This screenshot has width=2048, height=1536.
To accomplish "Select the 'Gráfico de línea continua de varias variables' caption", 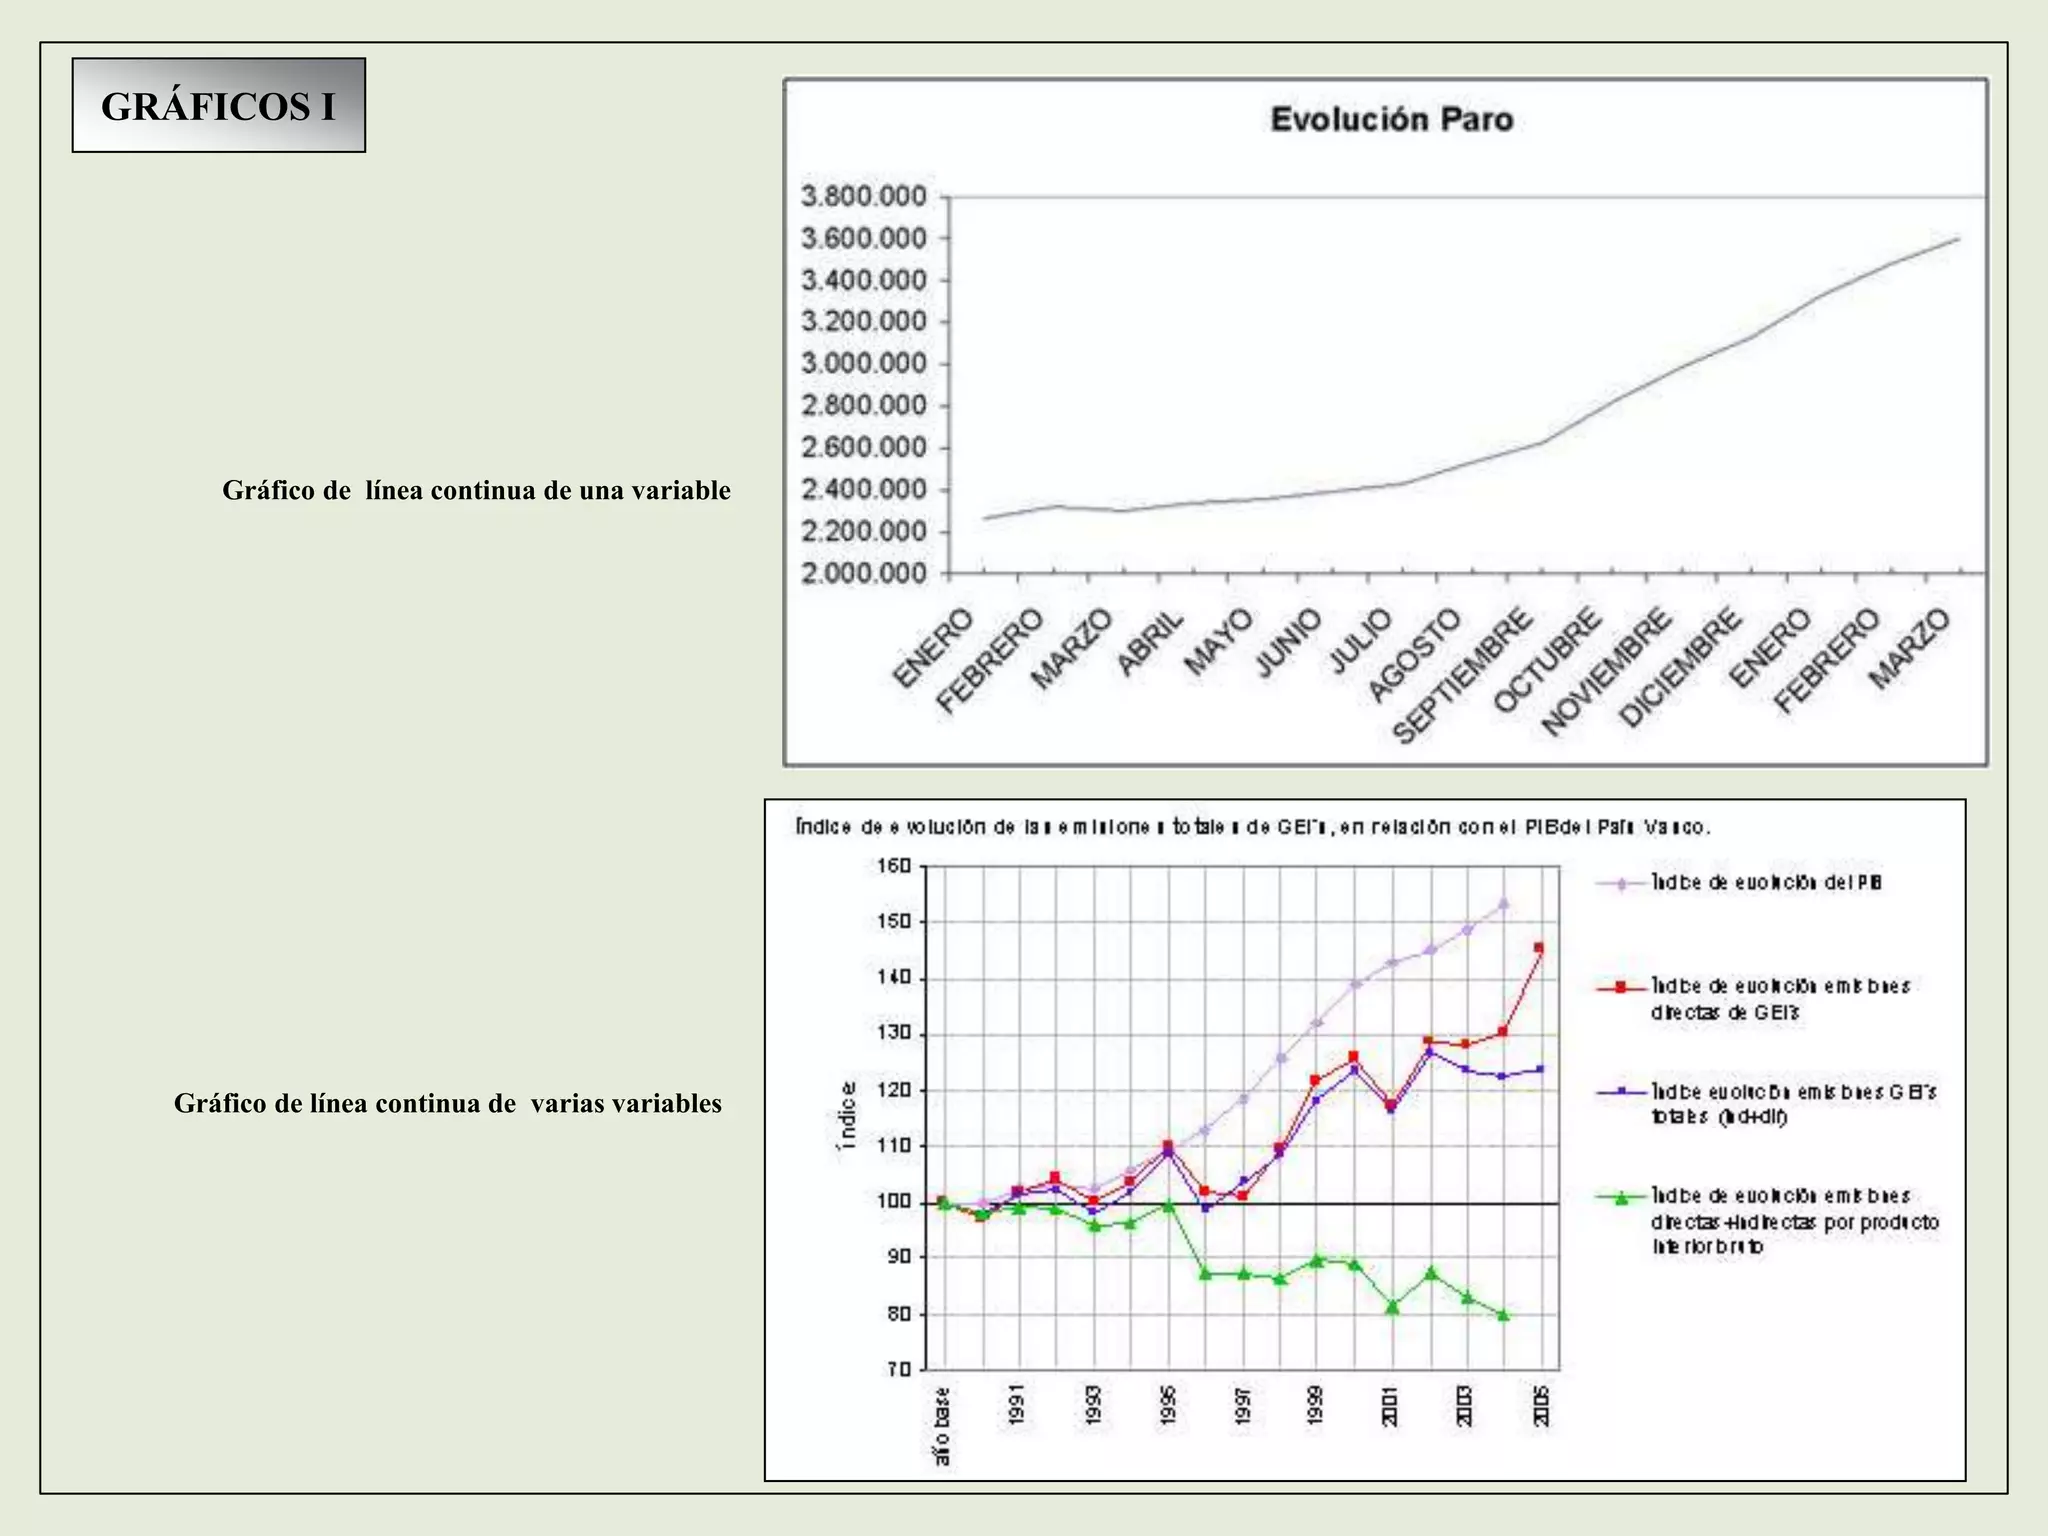I will click(448, 1103).
